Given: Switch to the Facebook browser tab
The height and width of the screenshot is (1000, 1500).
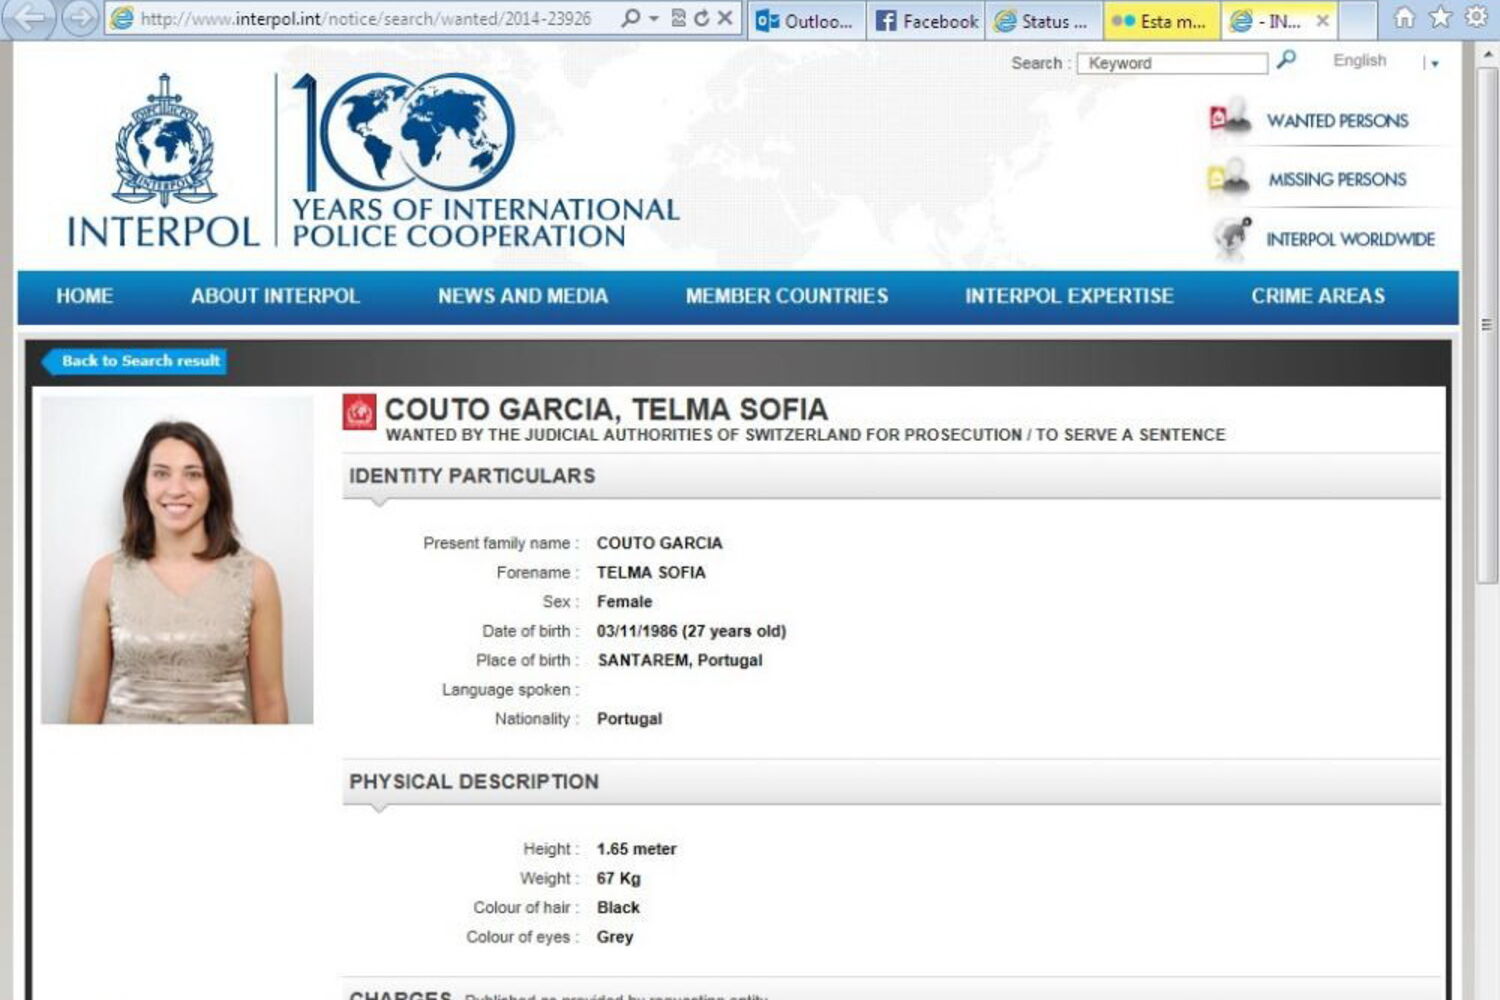Looking at the screenshot, I should (x=927, y=21).
